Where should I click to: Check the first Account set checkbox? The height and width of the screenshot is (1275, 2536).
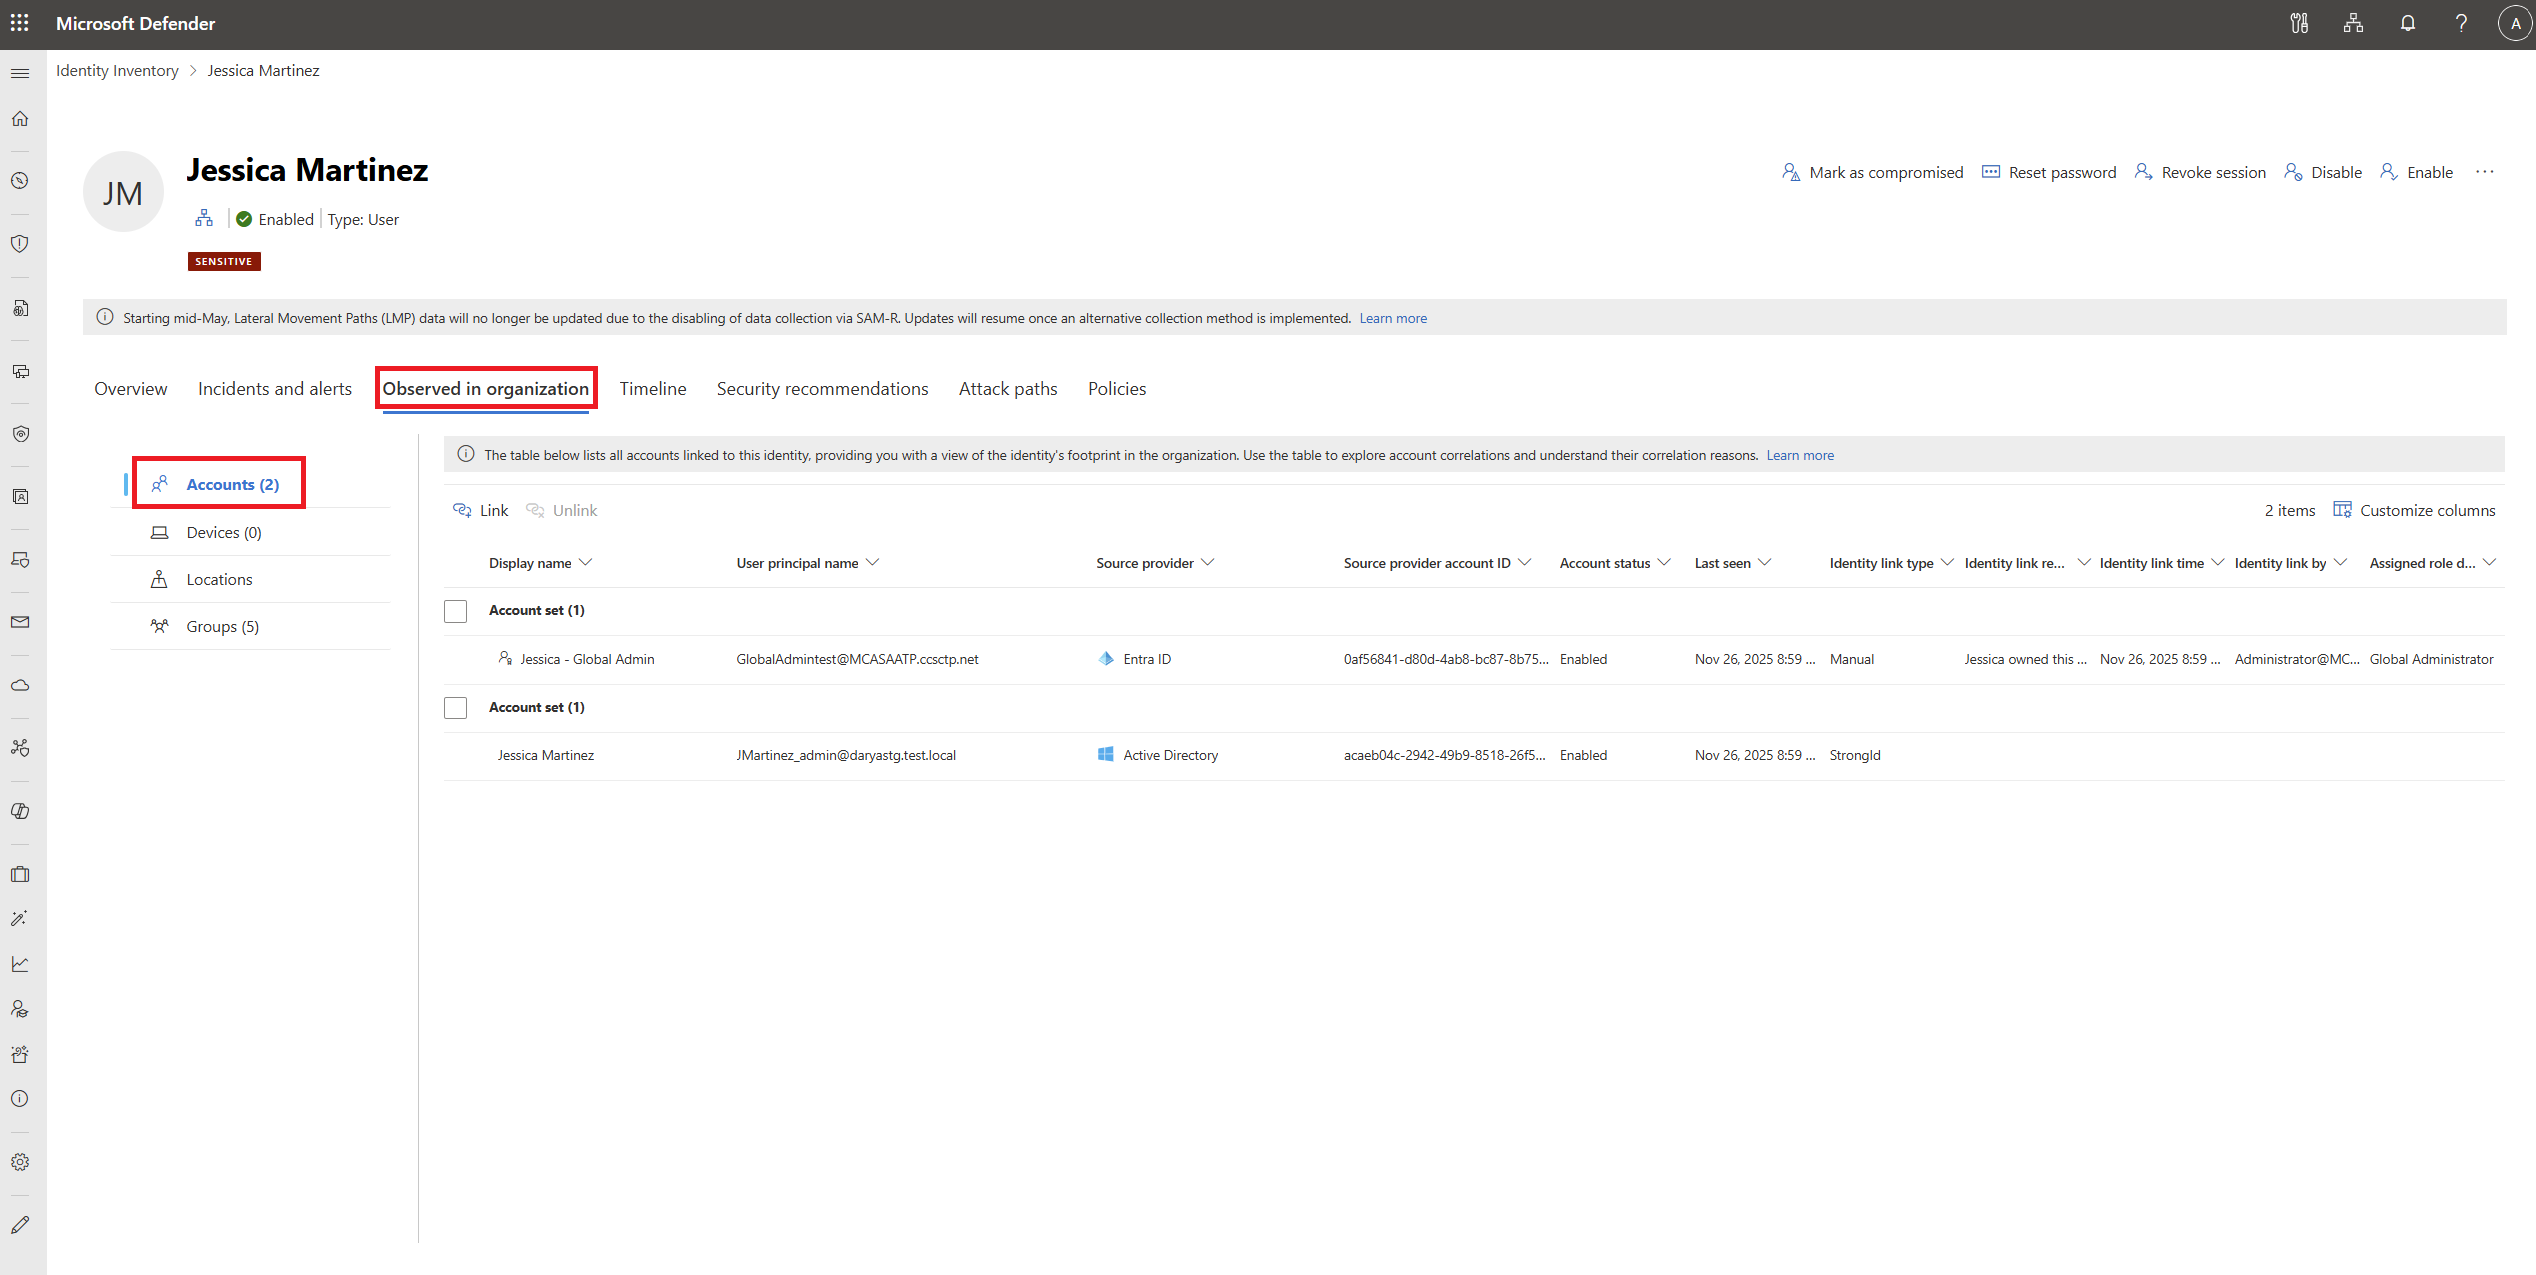click(x=456, y=611)
